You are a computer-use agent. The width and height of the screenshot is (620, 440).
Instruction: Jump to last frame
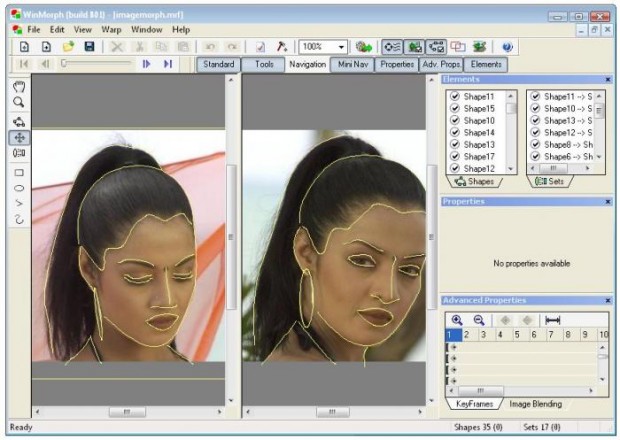tap(168, 64)
